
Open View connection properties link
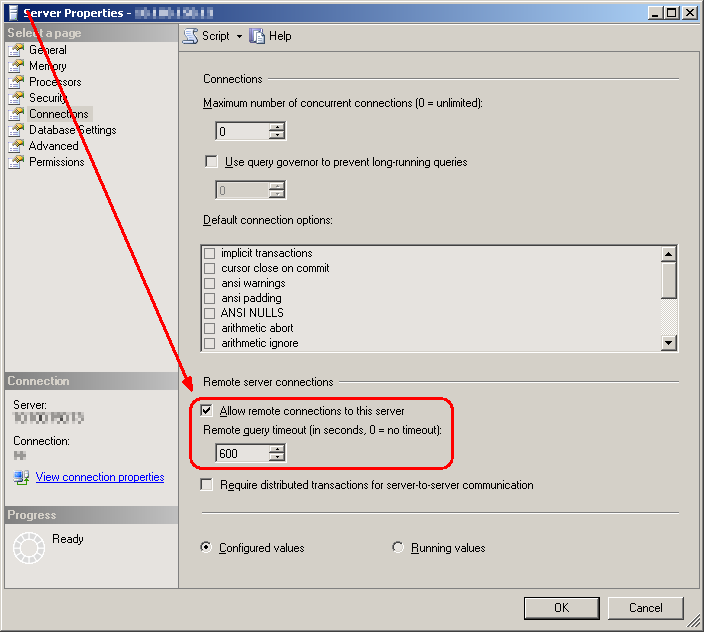100,478
